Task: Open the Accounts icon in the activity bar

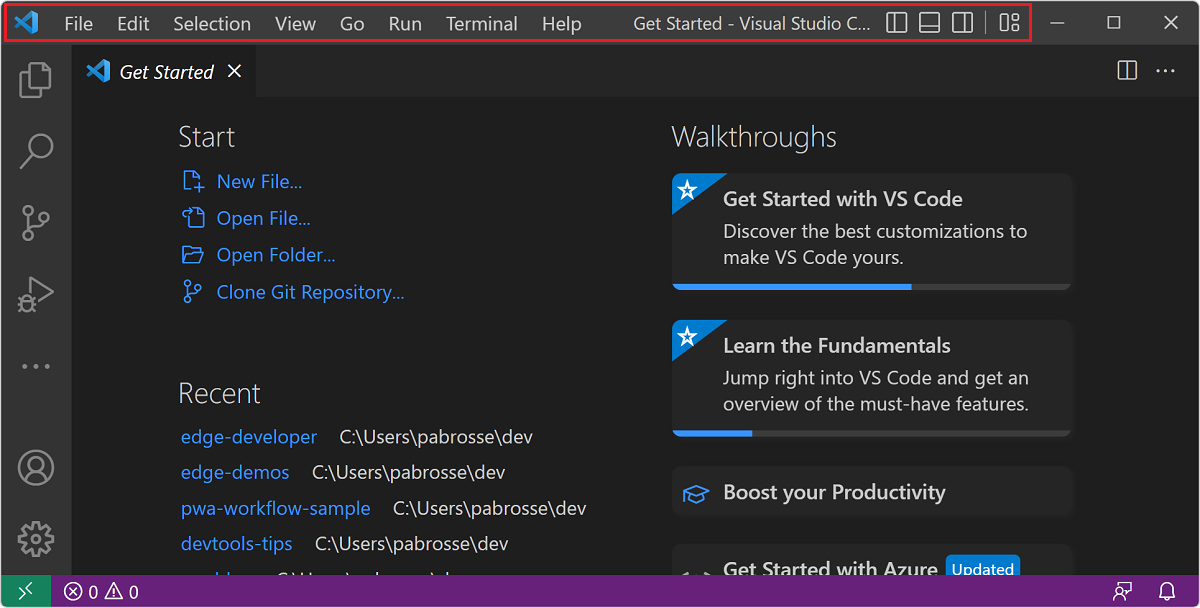Action: coord(36,467)
